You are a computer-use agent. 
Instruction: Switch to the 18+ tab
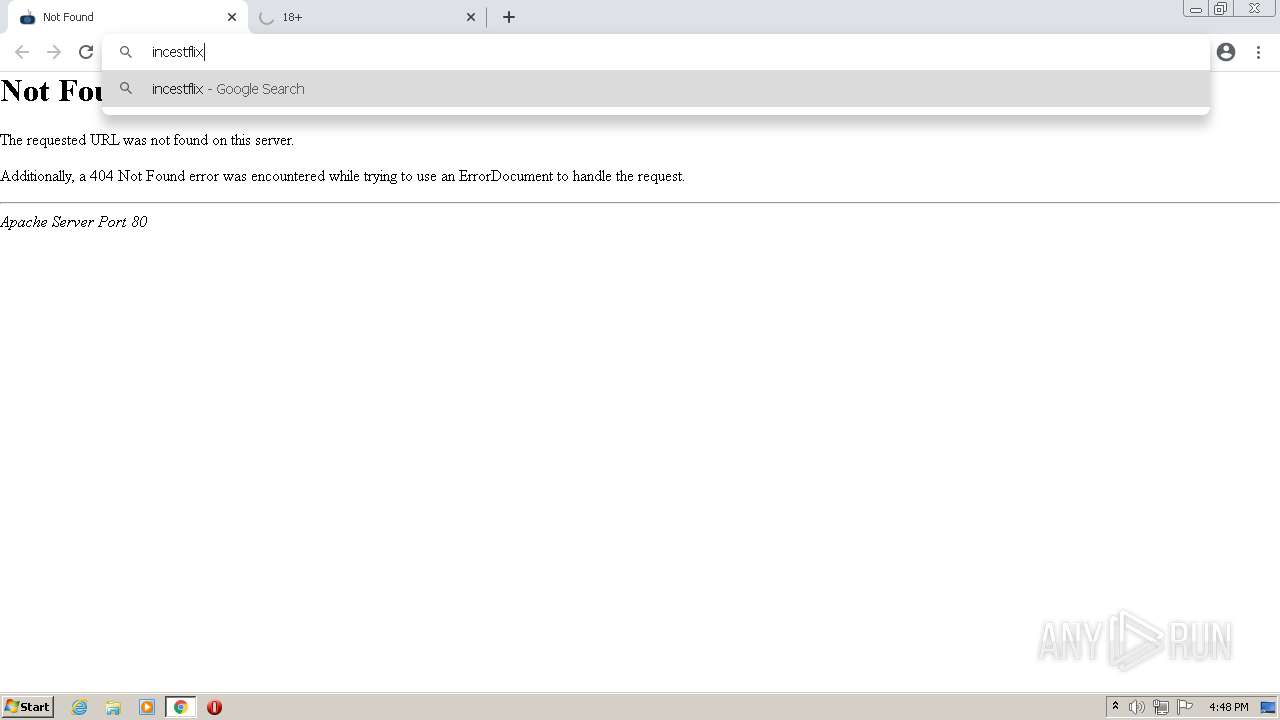coord(367,17)
